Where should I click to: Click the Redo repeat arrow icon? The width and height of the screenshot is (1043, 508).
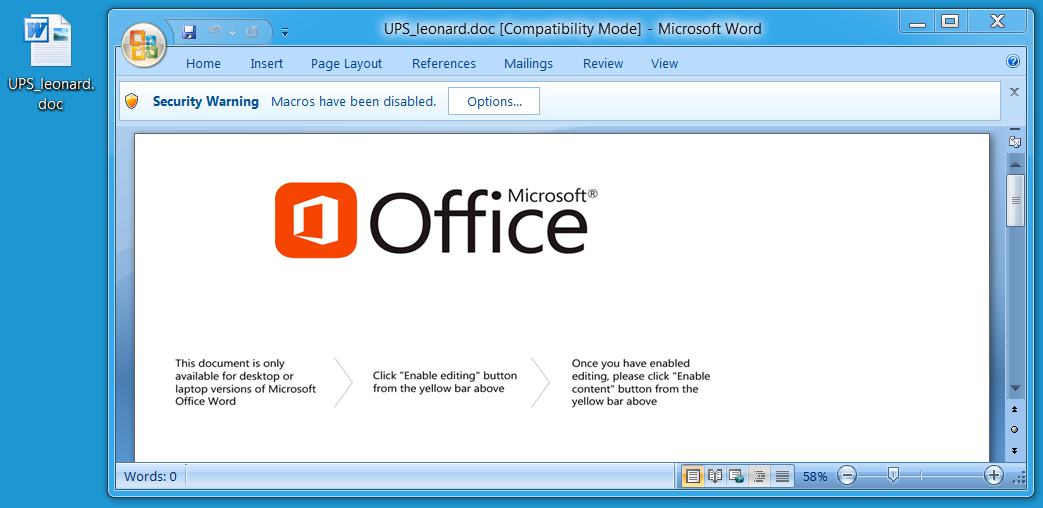[251, 31]
